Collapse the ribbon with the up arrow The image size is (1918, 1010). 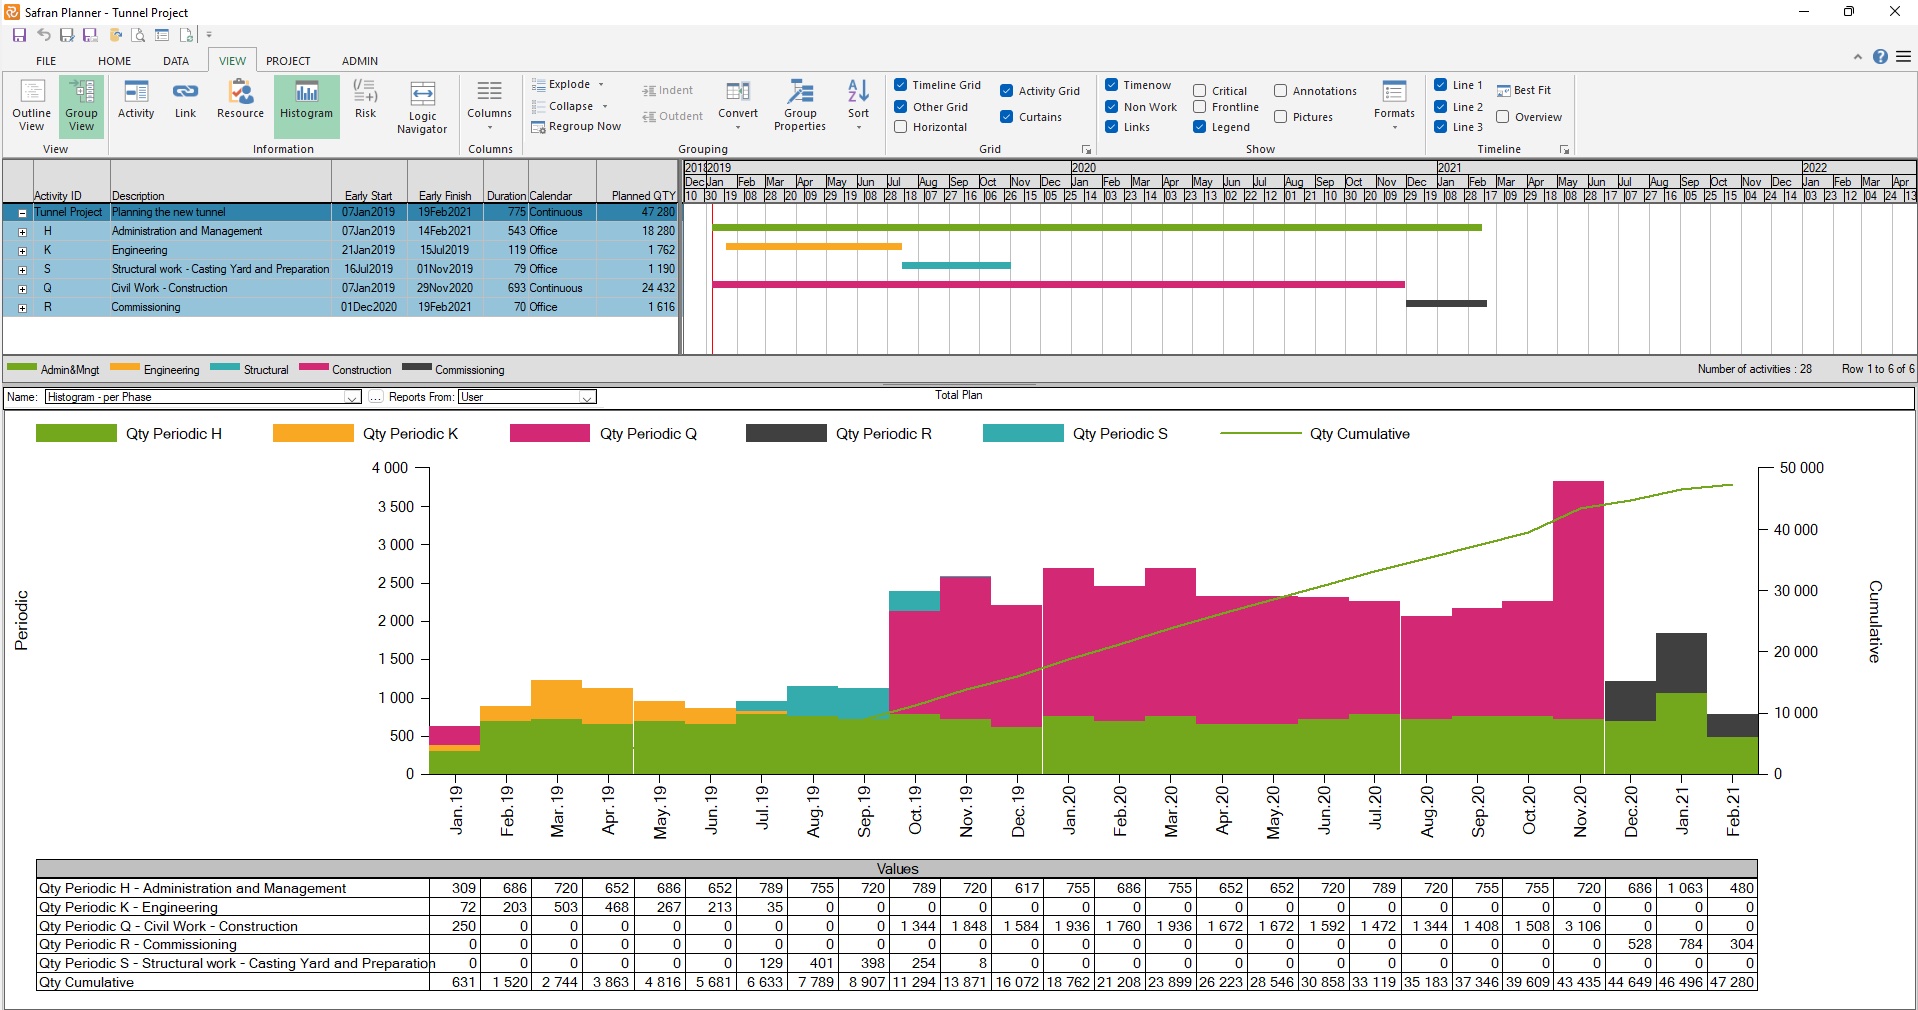click(x=1858, y=57)
